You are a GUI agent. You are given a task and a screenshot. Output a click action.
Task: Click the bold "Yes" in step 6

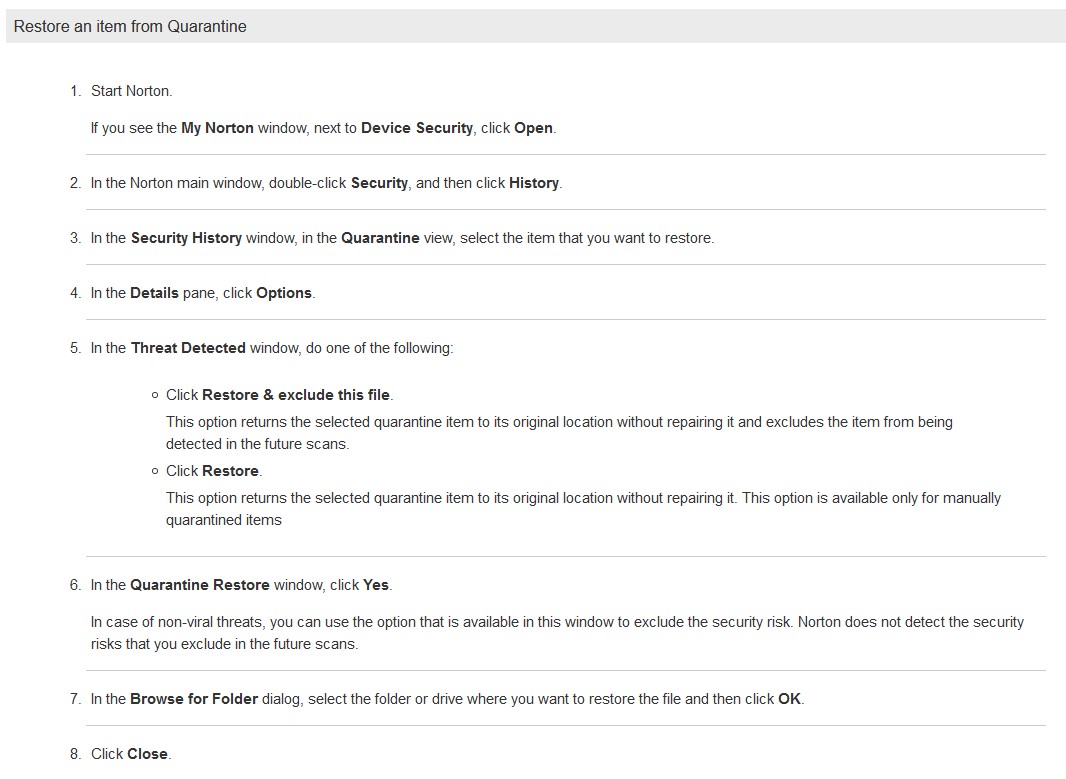[x=376, y=586]
